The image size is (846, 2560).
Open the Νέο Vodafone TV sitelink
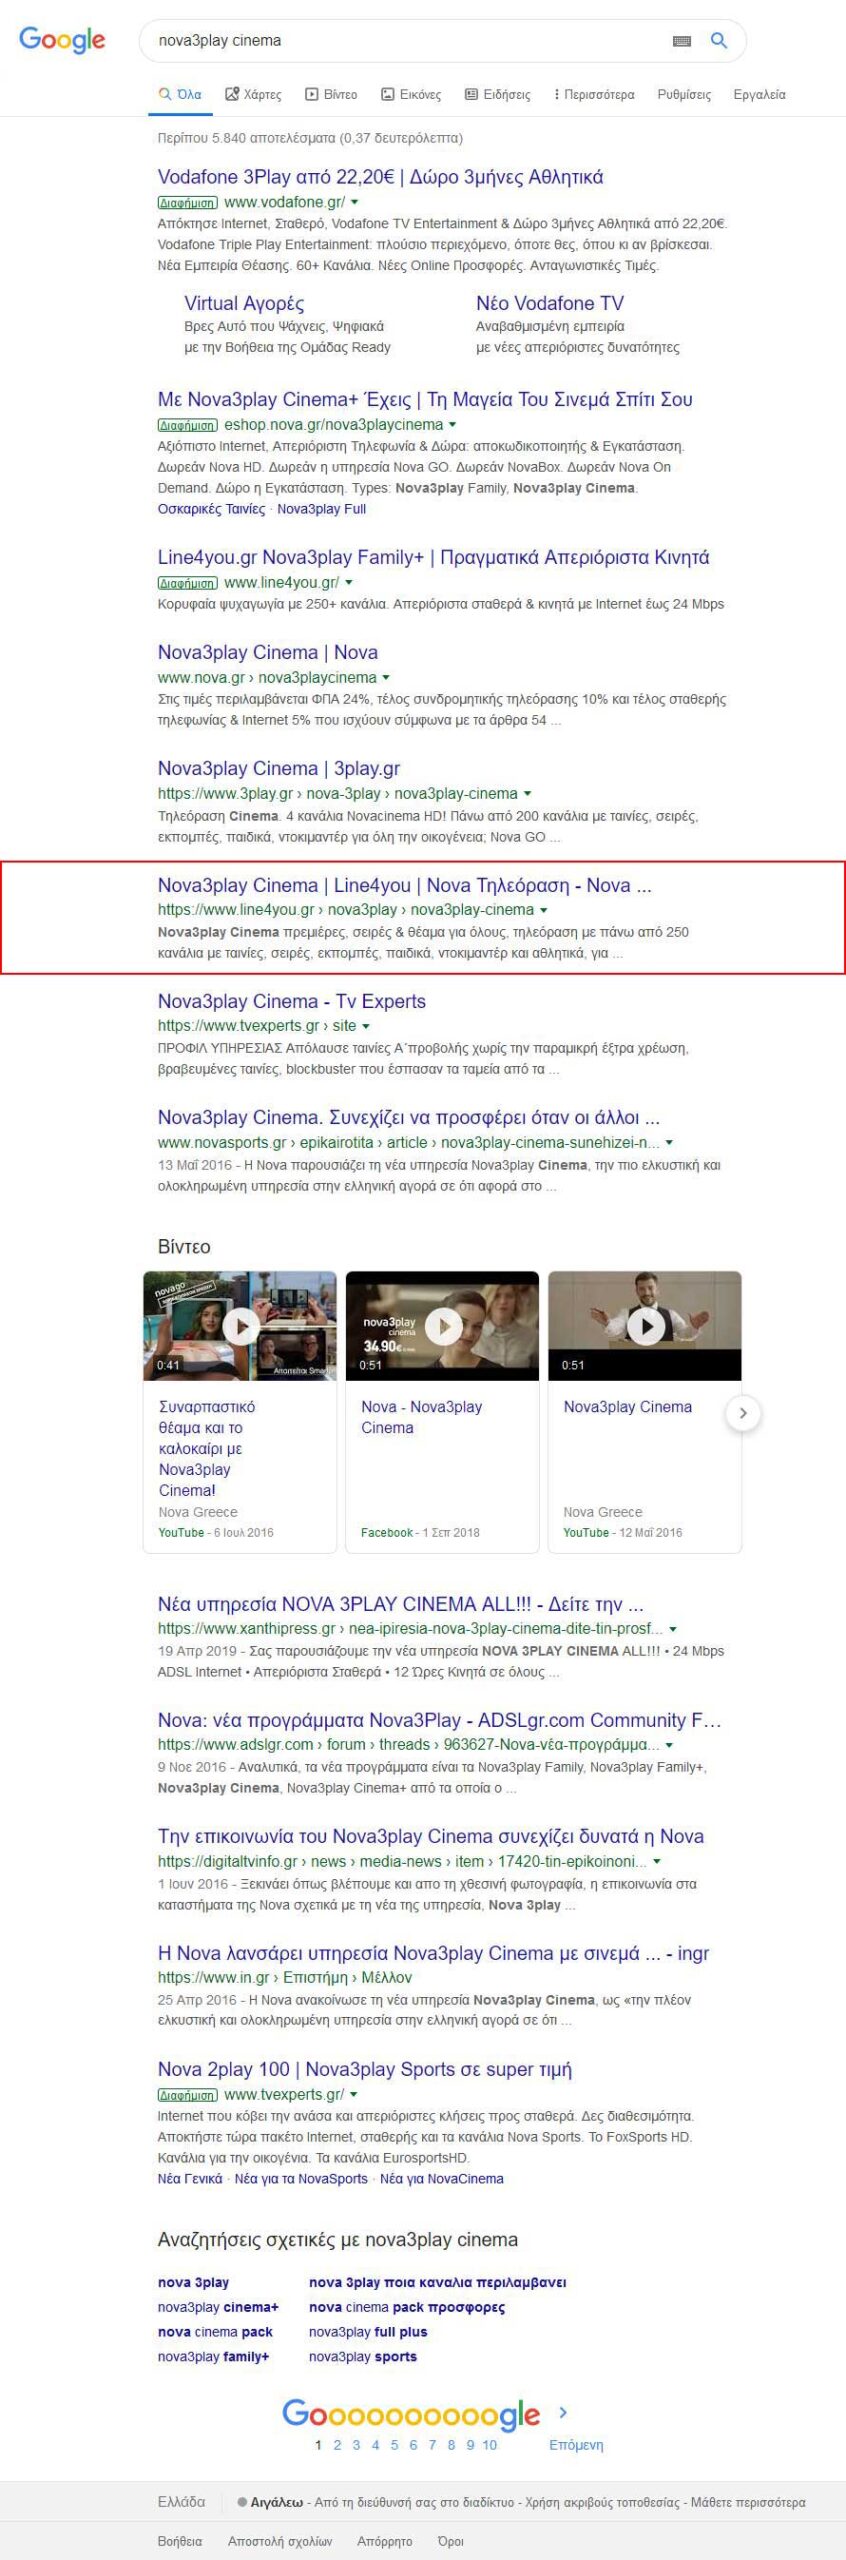(550, 303)
